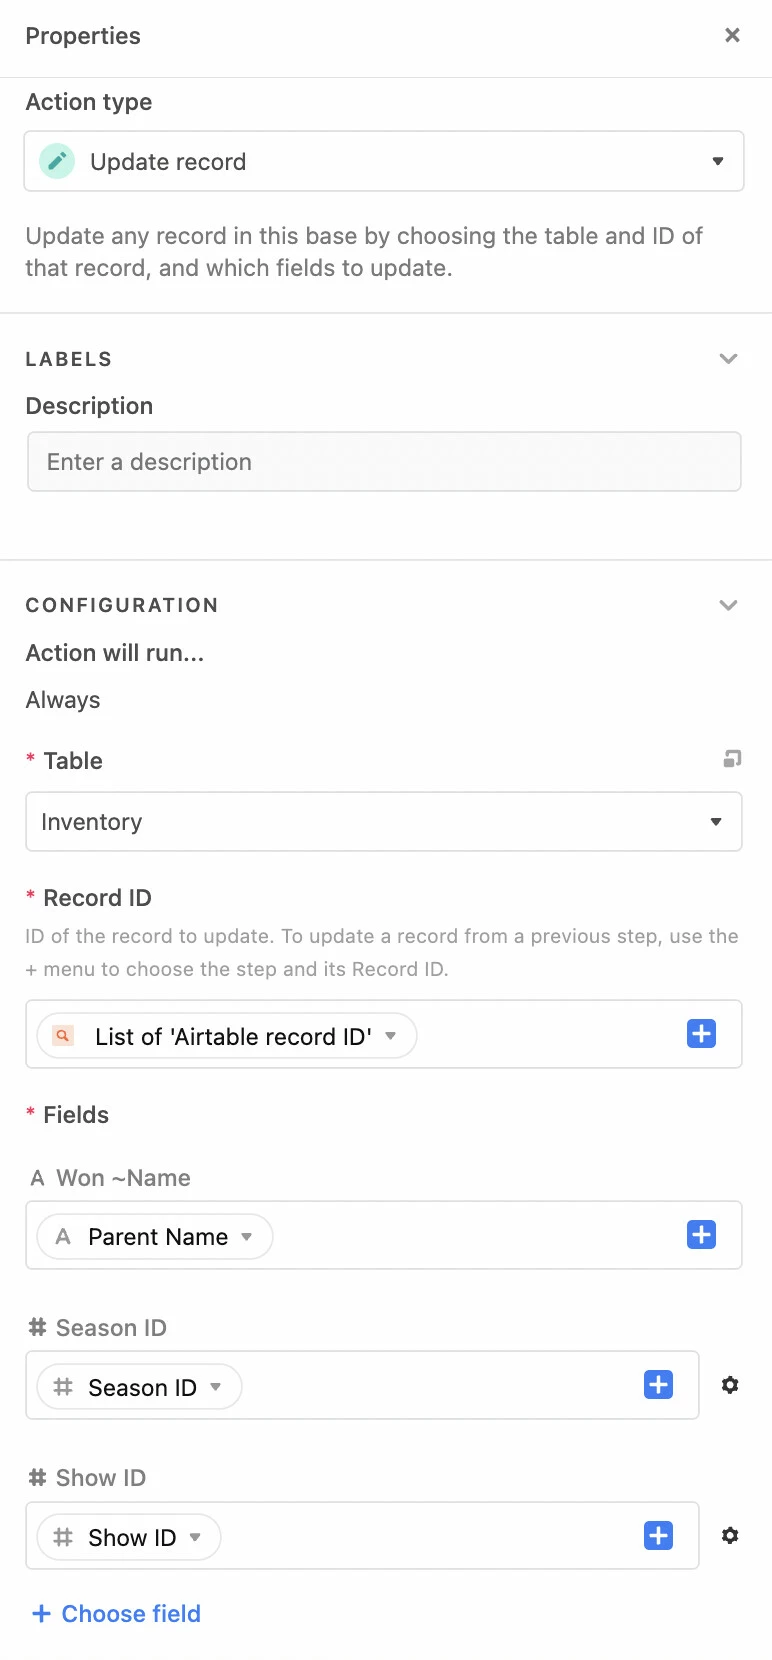Open the Parent Name token dropdown

tap(246, 1237)
